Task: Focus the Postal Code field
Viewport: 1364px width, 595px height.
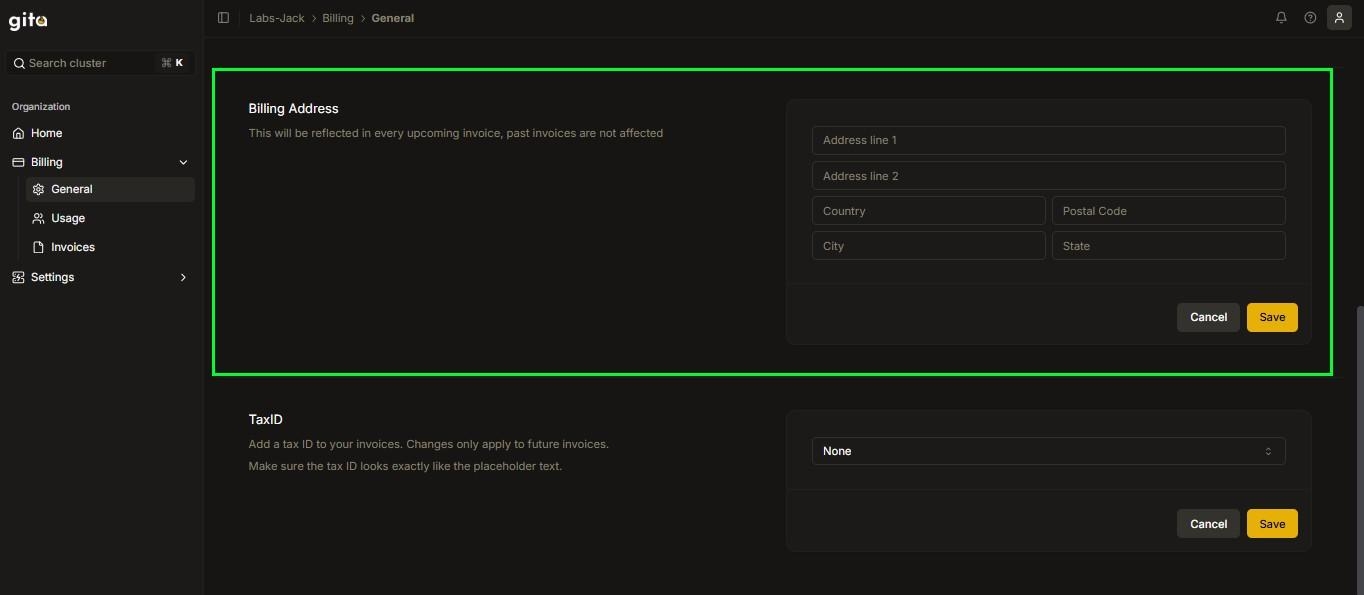Action: [1168, 211]
